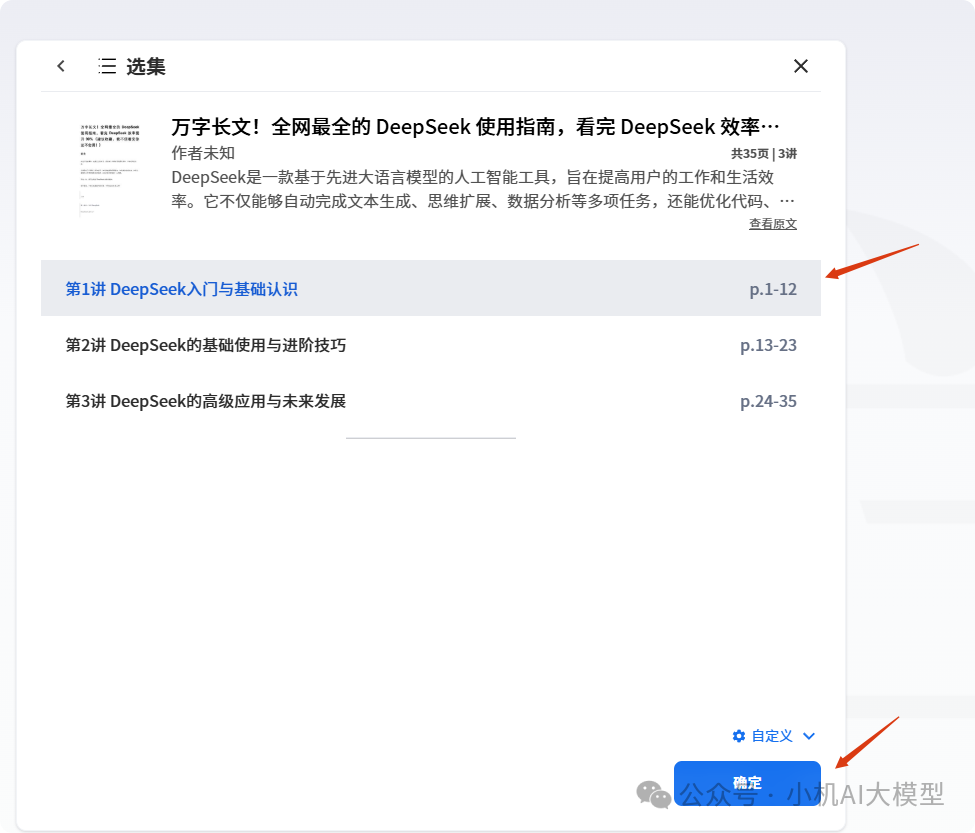The image size is (975, 833).
Task: Click the 自定义 label
Action: click(x=772, y=736)
